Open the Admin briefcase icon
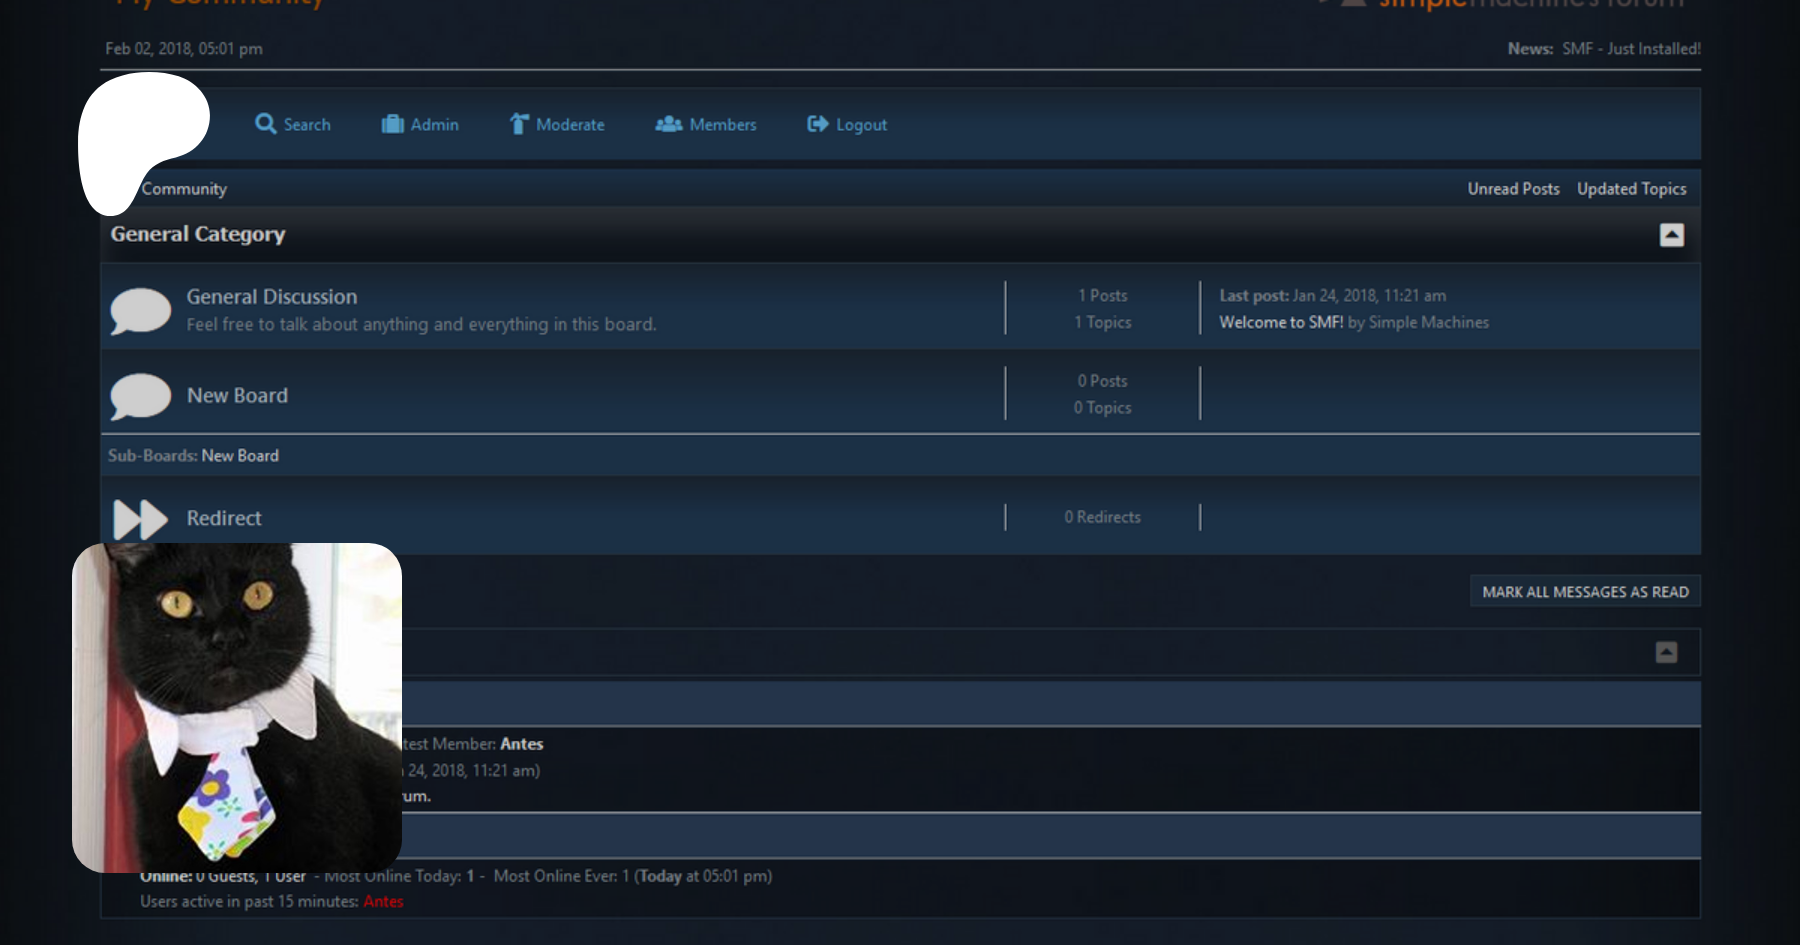Image resolution: width=1800 pixels, height=945 pixels. pyautogui.click(x=393, y=124)
